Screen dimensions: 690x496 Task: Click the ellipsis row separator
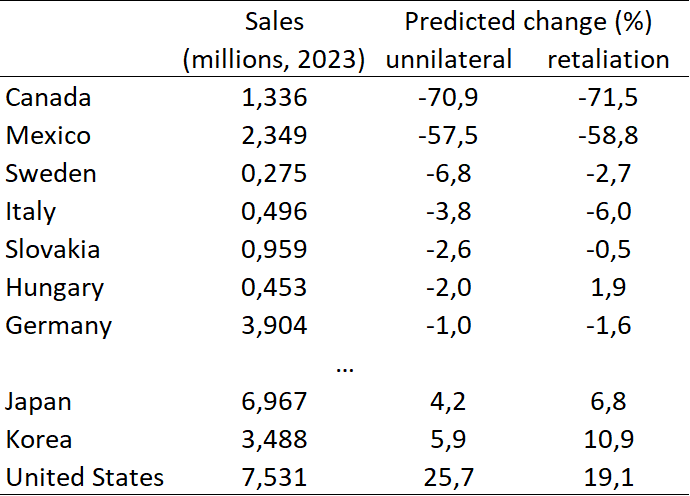[345, 365]
